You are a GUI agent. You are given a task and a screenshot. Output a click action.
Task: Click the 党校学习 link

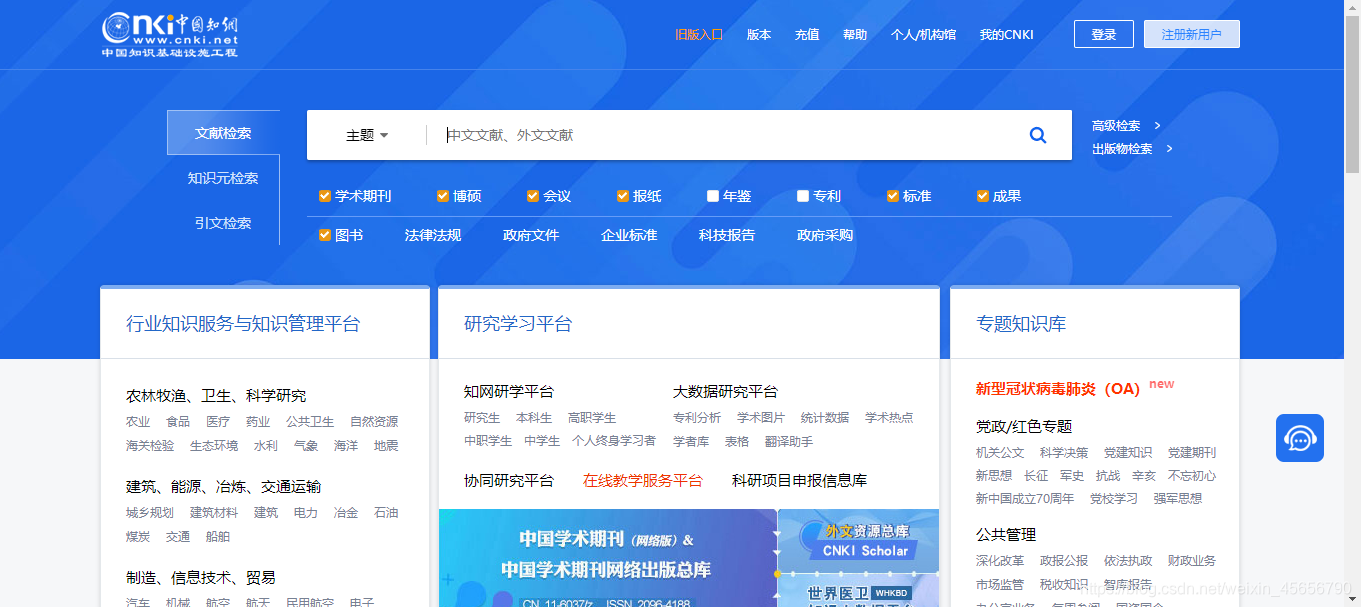(x=1114, y=498)
